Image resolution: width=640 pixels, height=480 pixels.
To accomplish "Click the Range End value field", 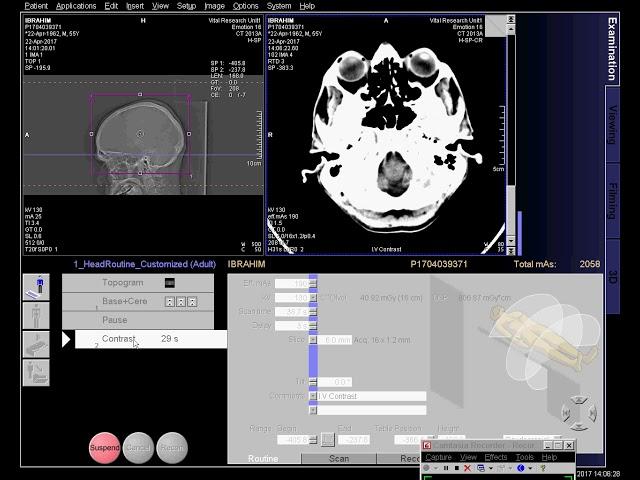I will (x=353, y=440).
